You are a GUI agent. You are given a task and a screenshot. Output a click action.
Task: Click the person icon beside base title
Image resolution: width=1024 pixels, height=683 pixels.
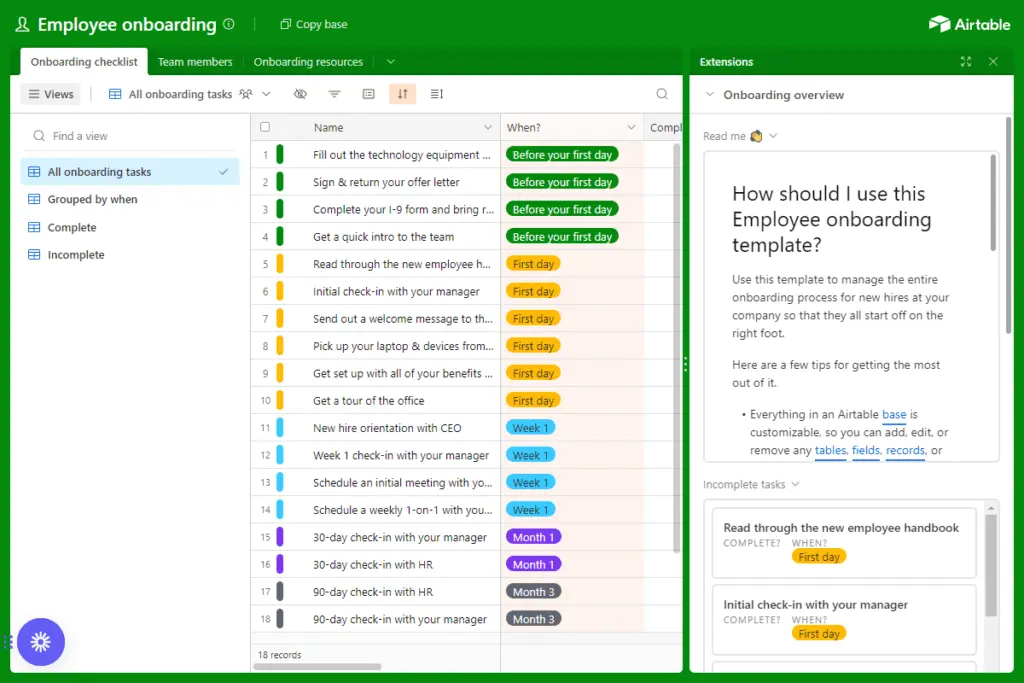22,24
